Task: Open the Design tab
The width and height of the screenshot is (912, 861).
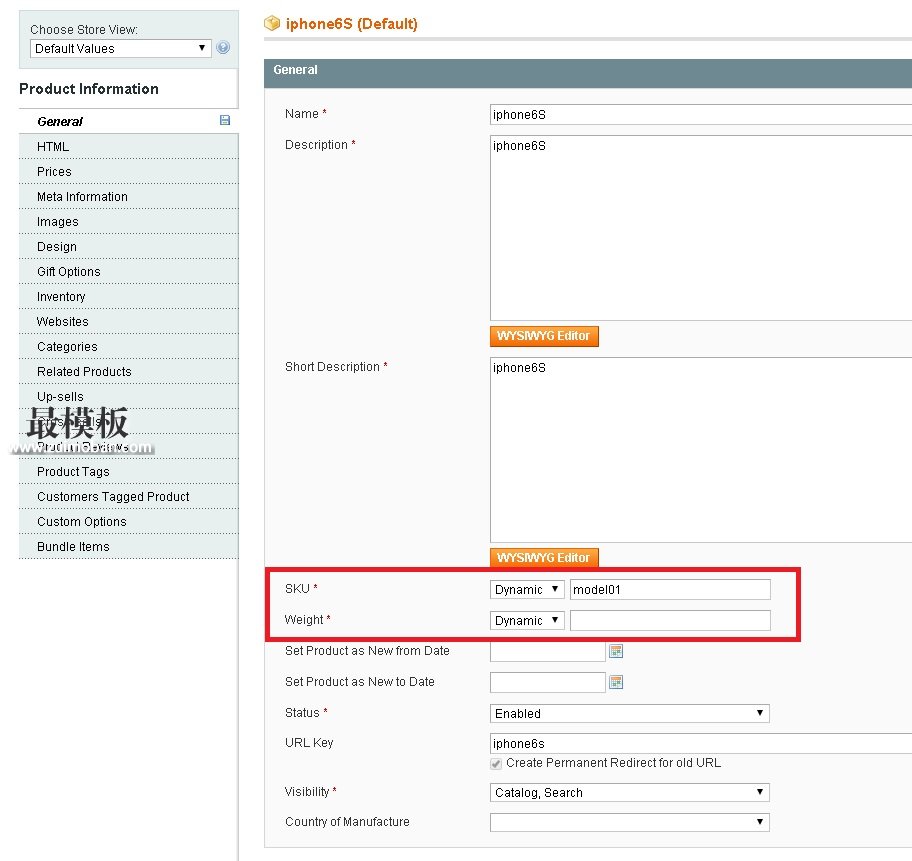Action: (129, 247)
